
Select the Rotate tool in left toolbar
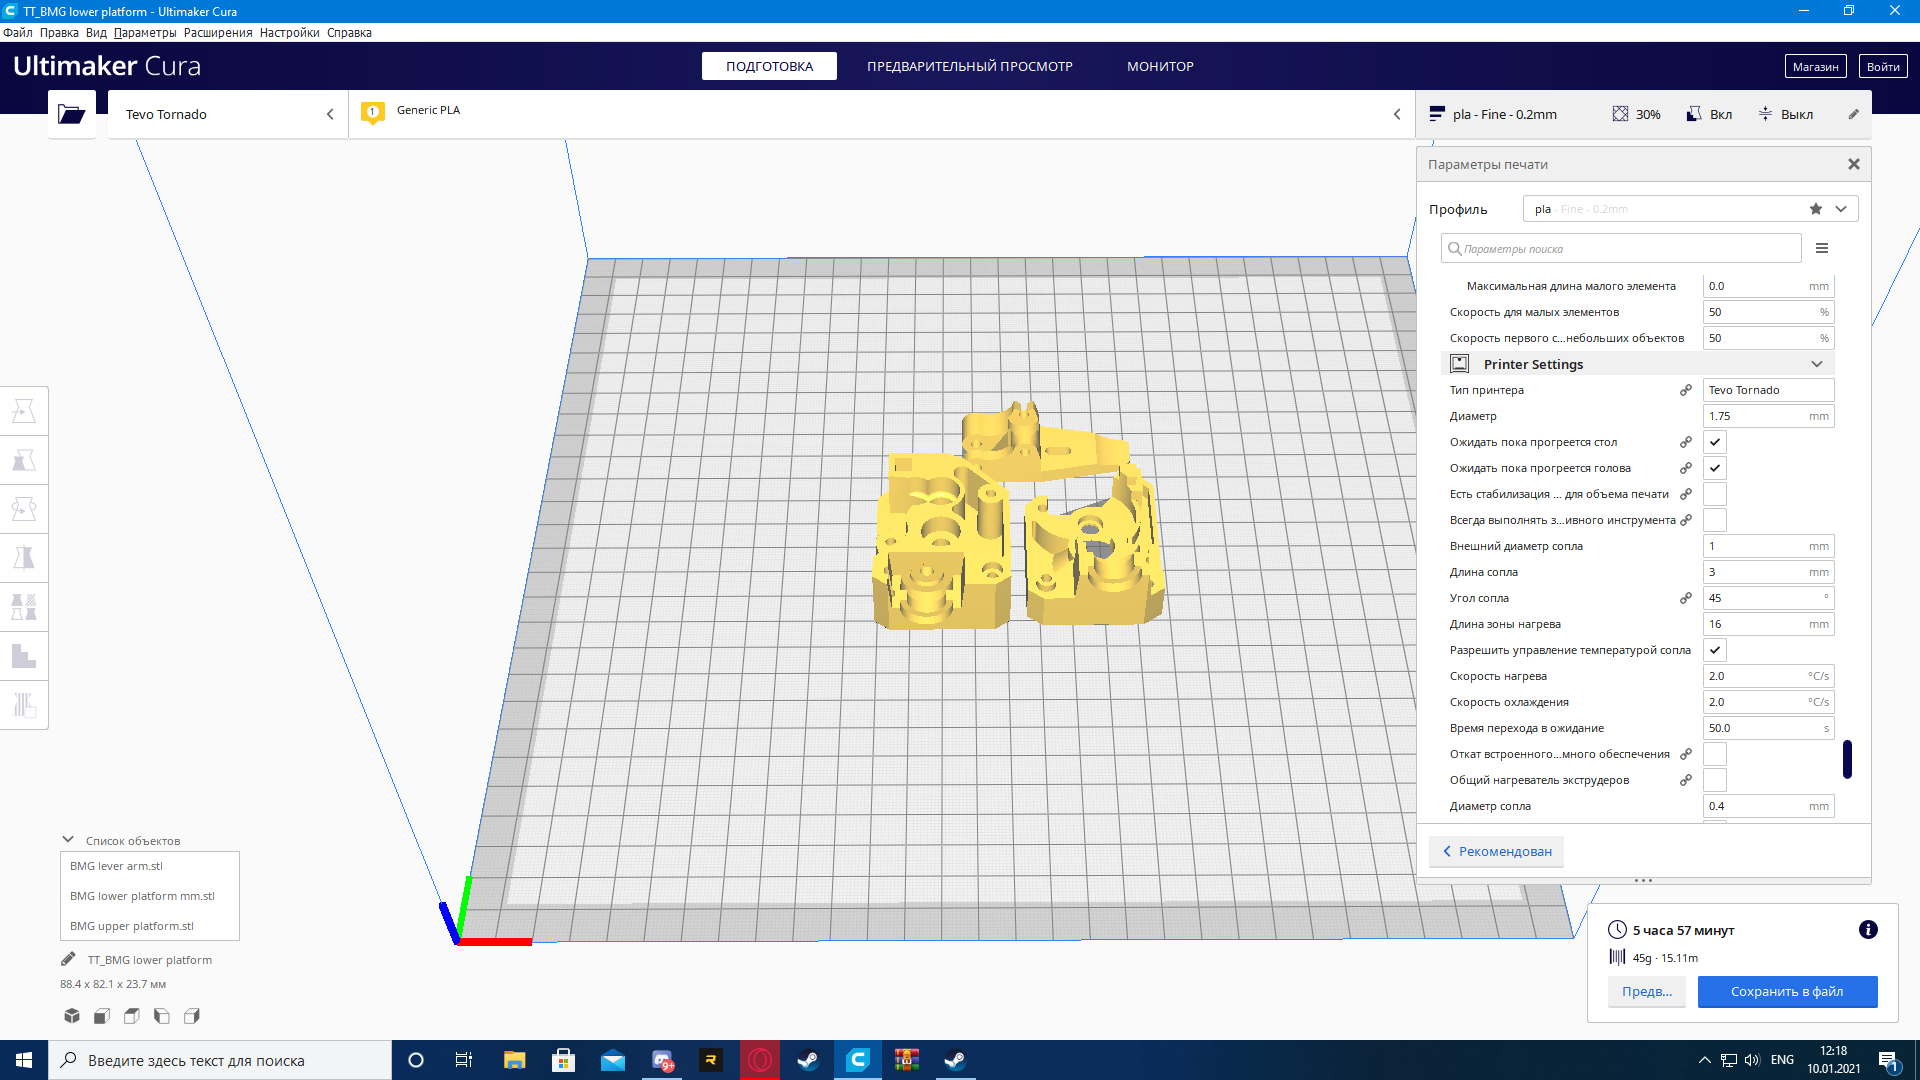point(24,509)
